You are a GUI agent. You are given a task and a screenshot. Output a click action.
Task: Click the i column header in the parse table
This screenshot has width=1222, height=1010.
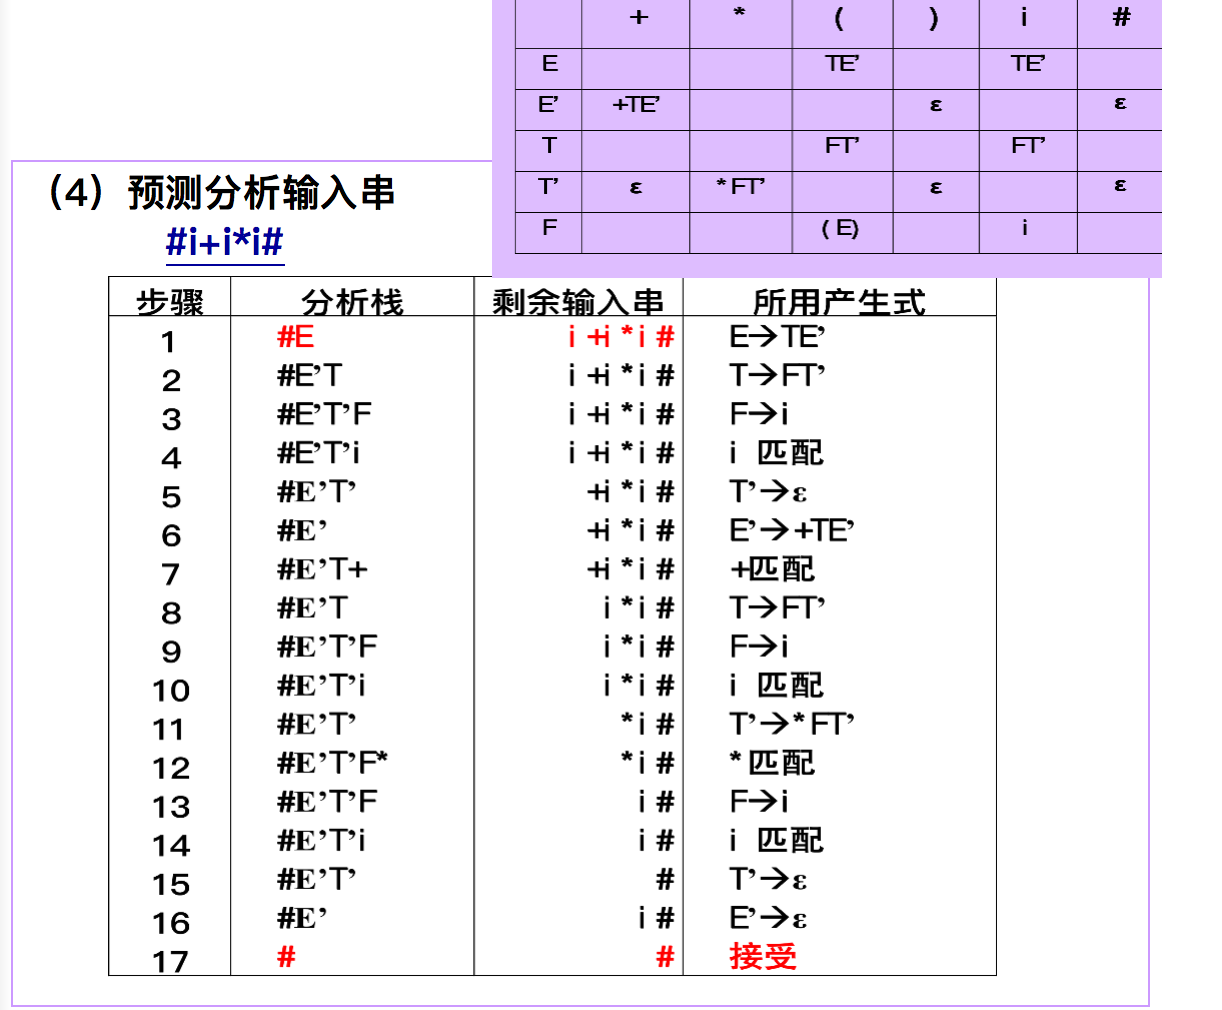click(x=1024, y=17)
